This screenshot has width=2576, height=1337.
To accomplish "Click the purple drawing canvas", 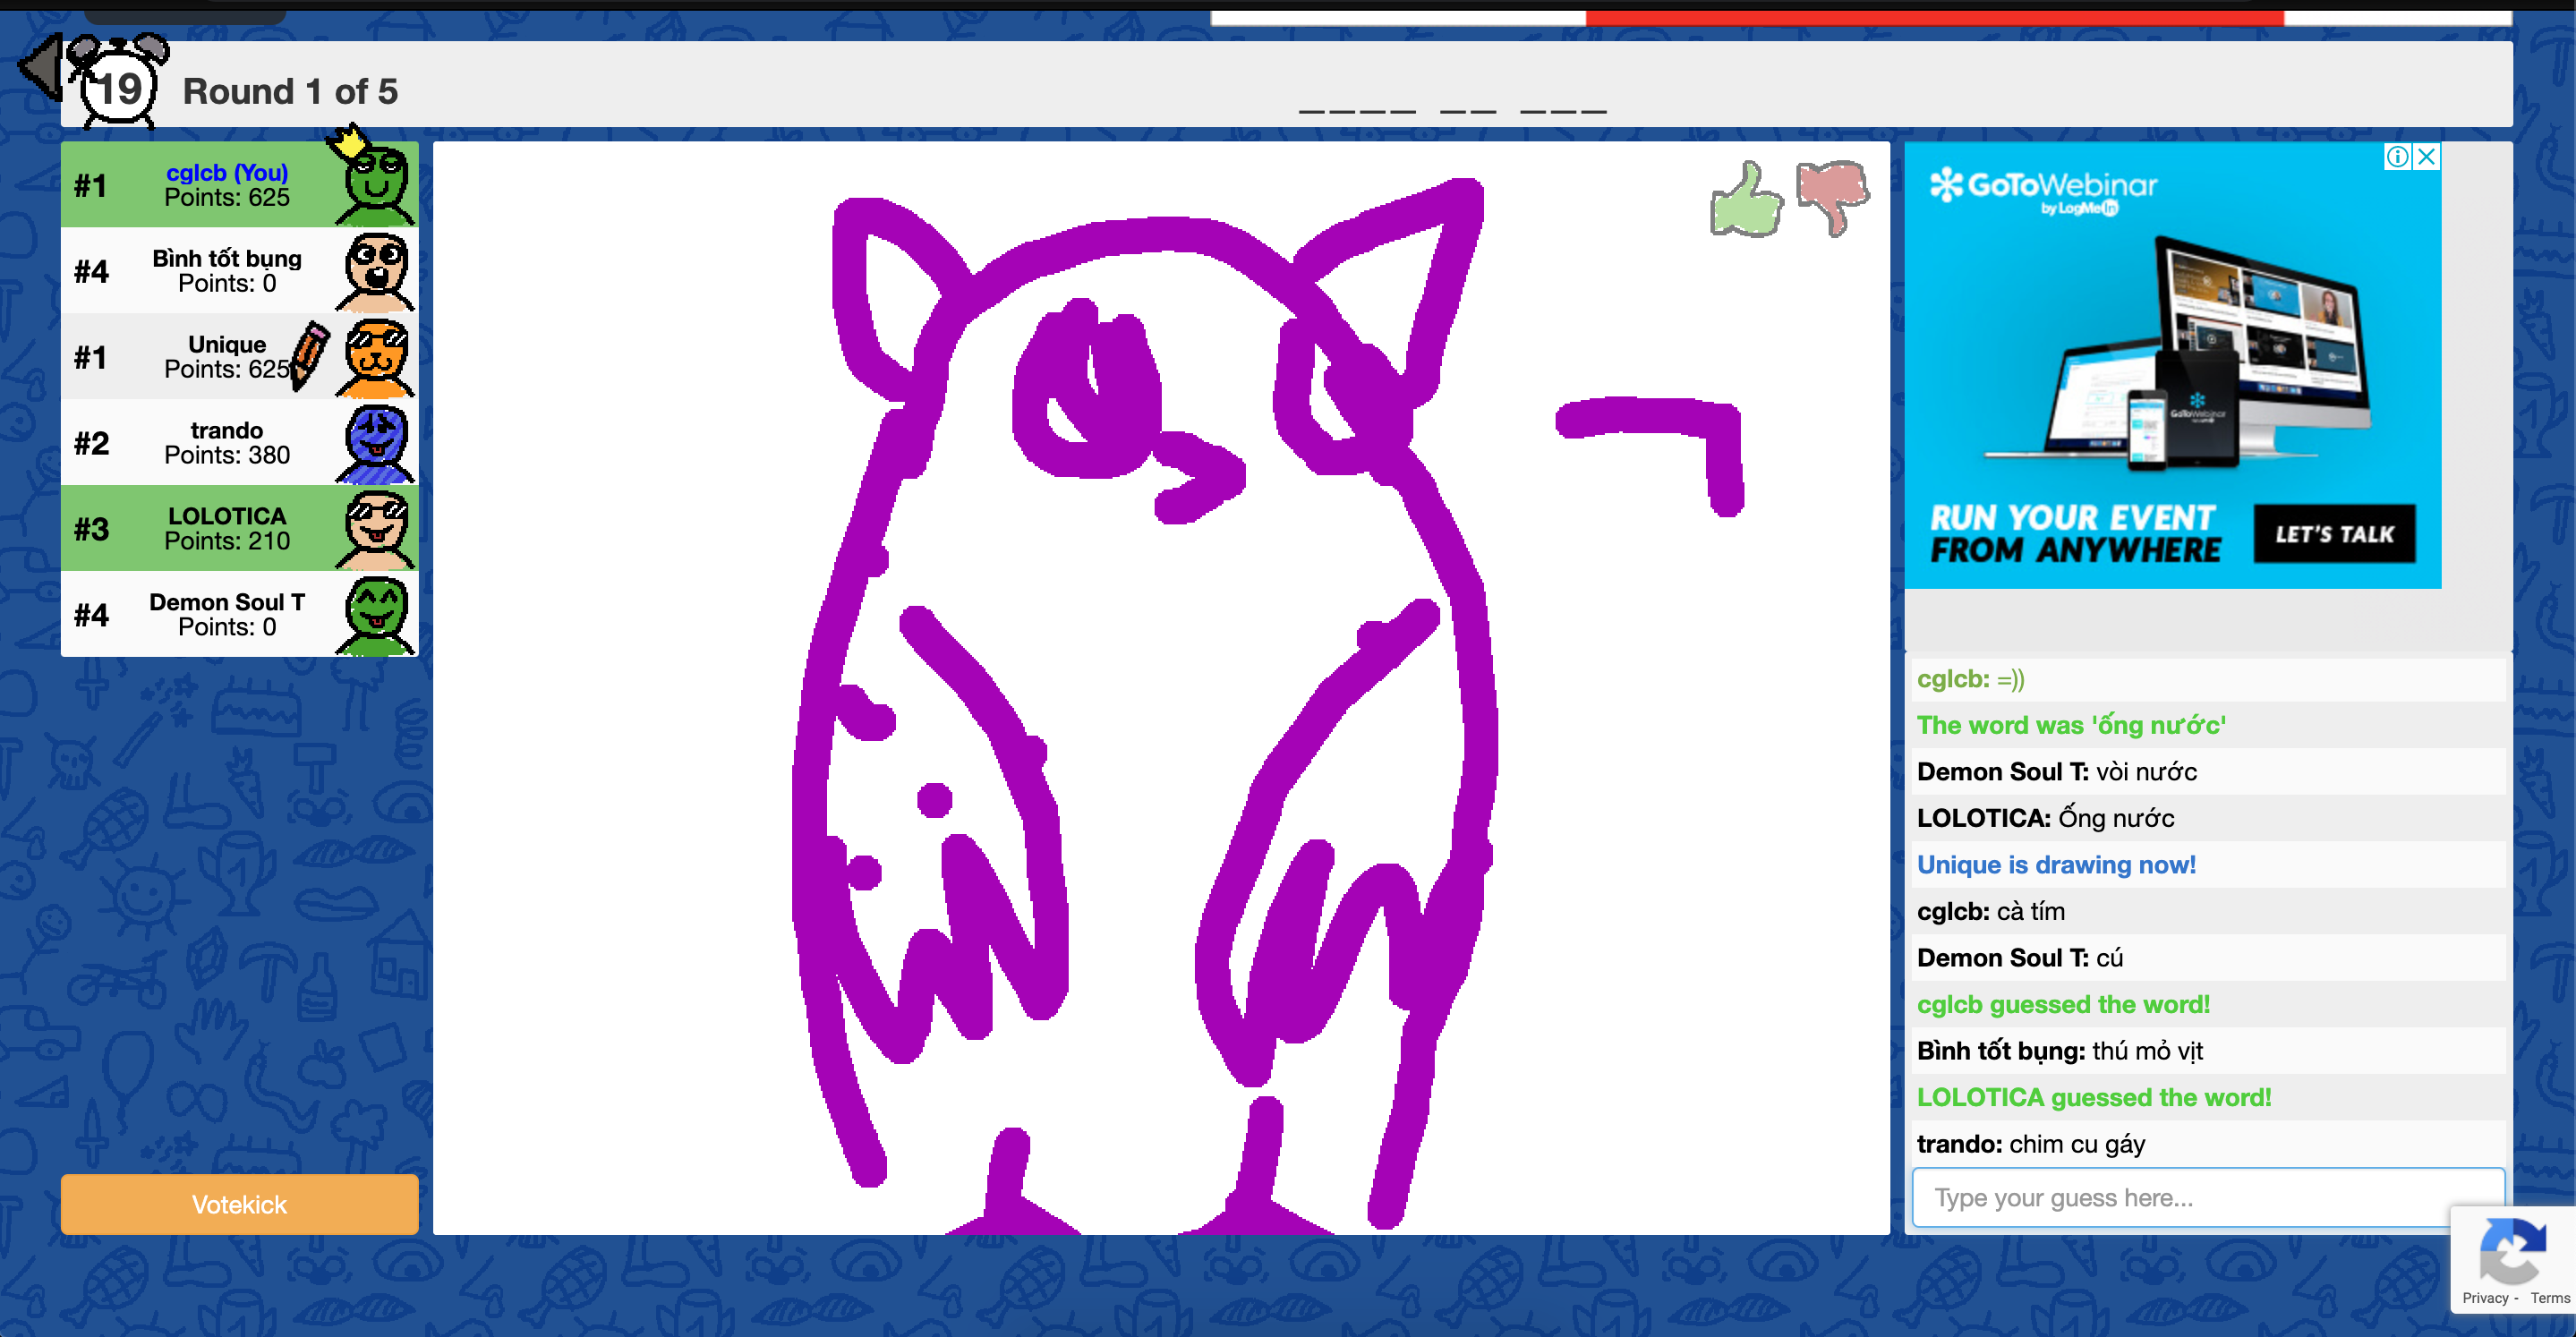I will coord(1160,688).
